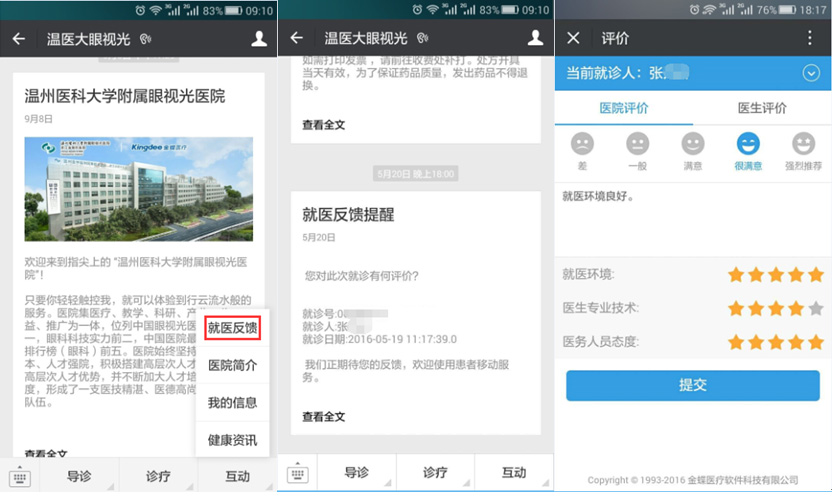Expand the 当前就诊人 patient dropdown chevron

tap(811, 73)
